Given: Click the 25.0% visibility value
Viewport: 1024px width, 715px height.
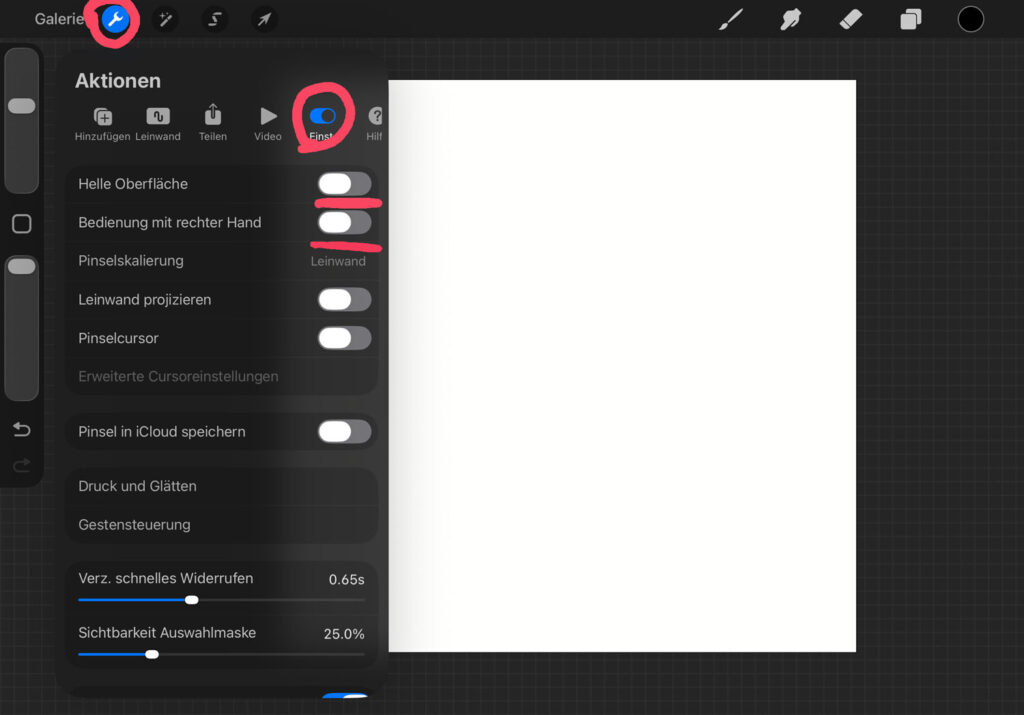Looking at the screenshot, I should 344,634.
